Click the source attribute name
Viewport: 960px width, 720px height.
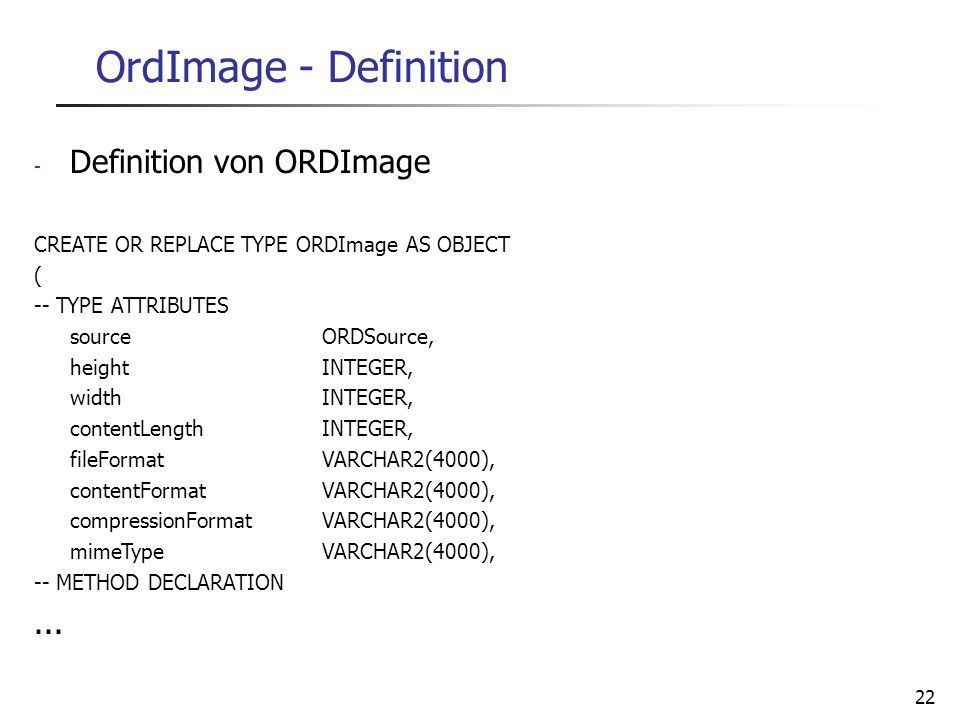[100, 337]
